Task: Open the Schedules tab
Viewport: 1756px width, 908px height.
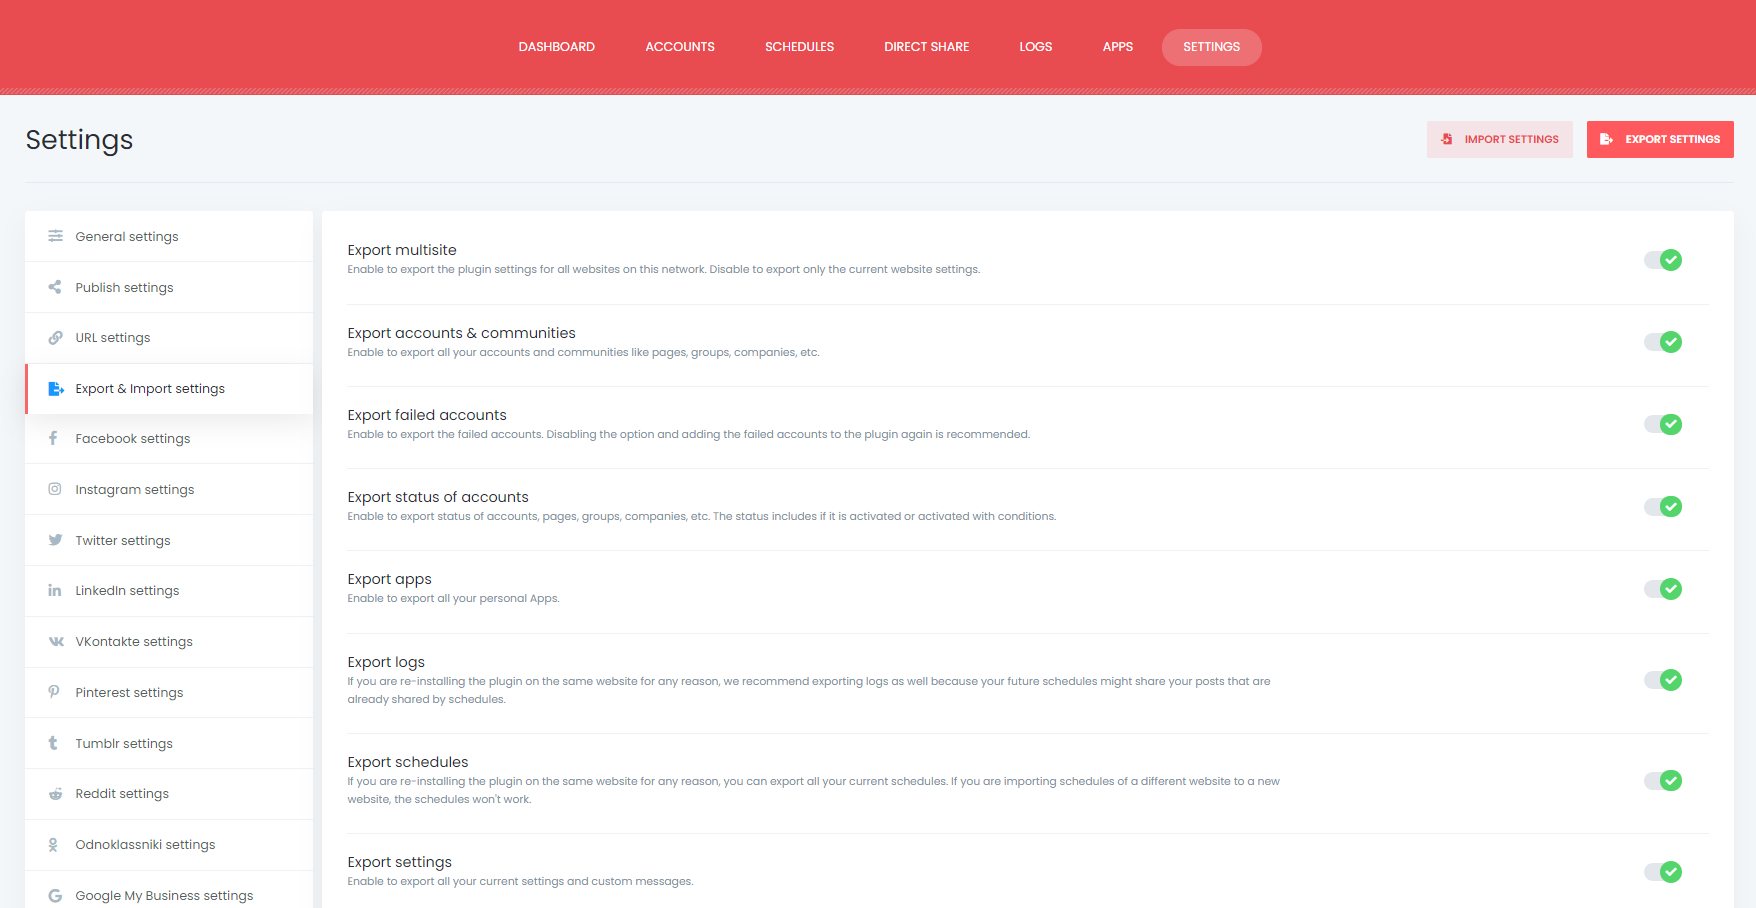Action: coord(799,47)
